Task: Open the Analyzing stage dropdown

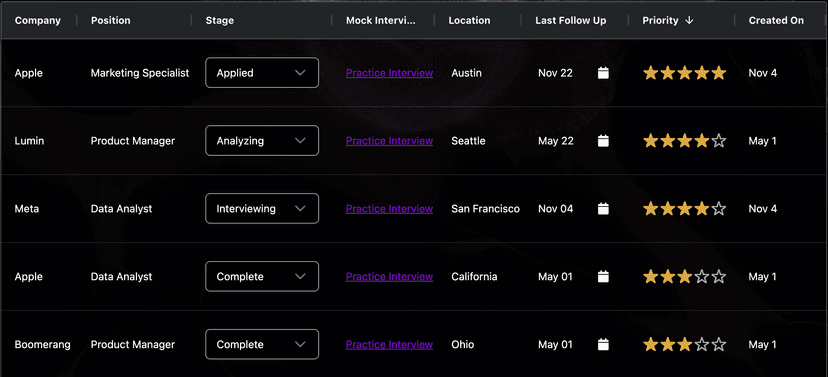Action: 262,141
